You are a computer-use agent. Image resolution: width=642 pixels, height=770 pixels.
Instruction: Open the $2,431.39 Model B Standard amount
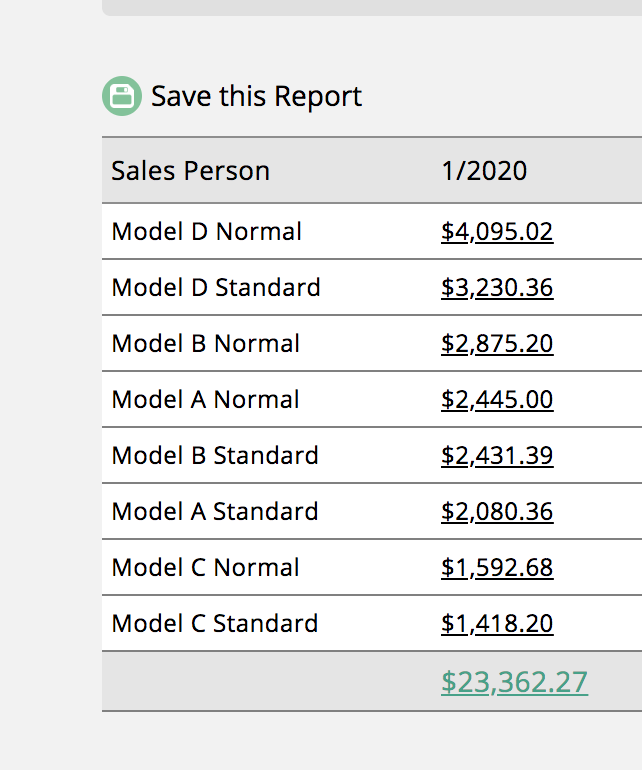(496, 456)
